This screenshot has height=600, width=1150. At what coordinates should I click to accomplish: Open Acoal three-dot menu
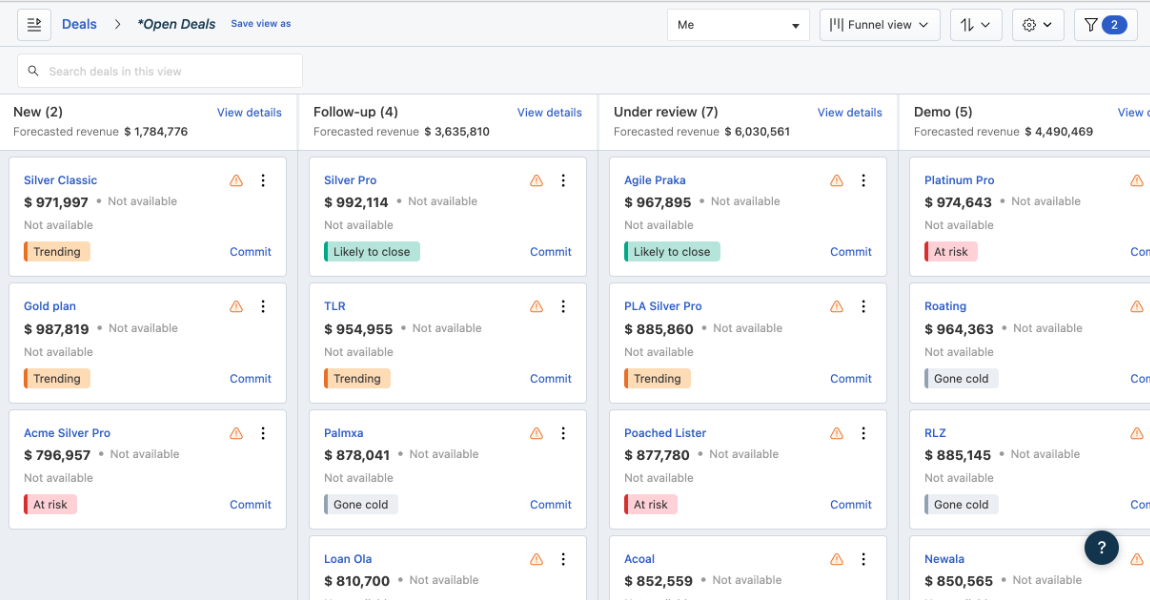click(863, 560)
